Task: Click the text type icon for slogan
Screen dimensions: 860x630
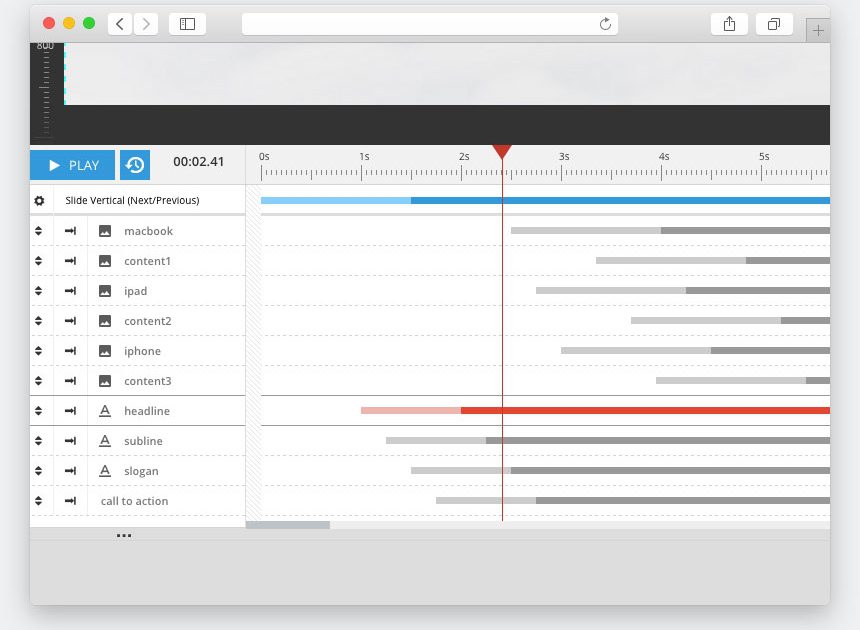Action: point(105,470)
